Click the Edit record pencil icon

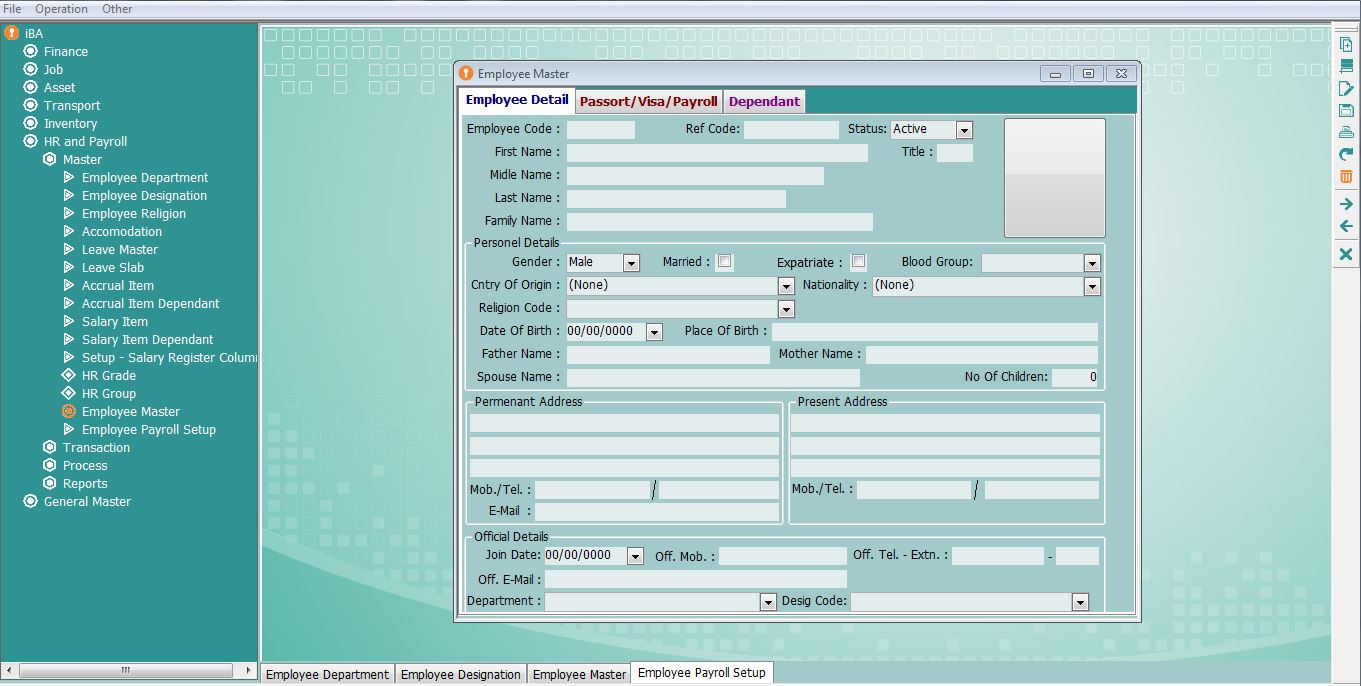1346,89
